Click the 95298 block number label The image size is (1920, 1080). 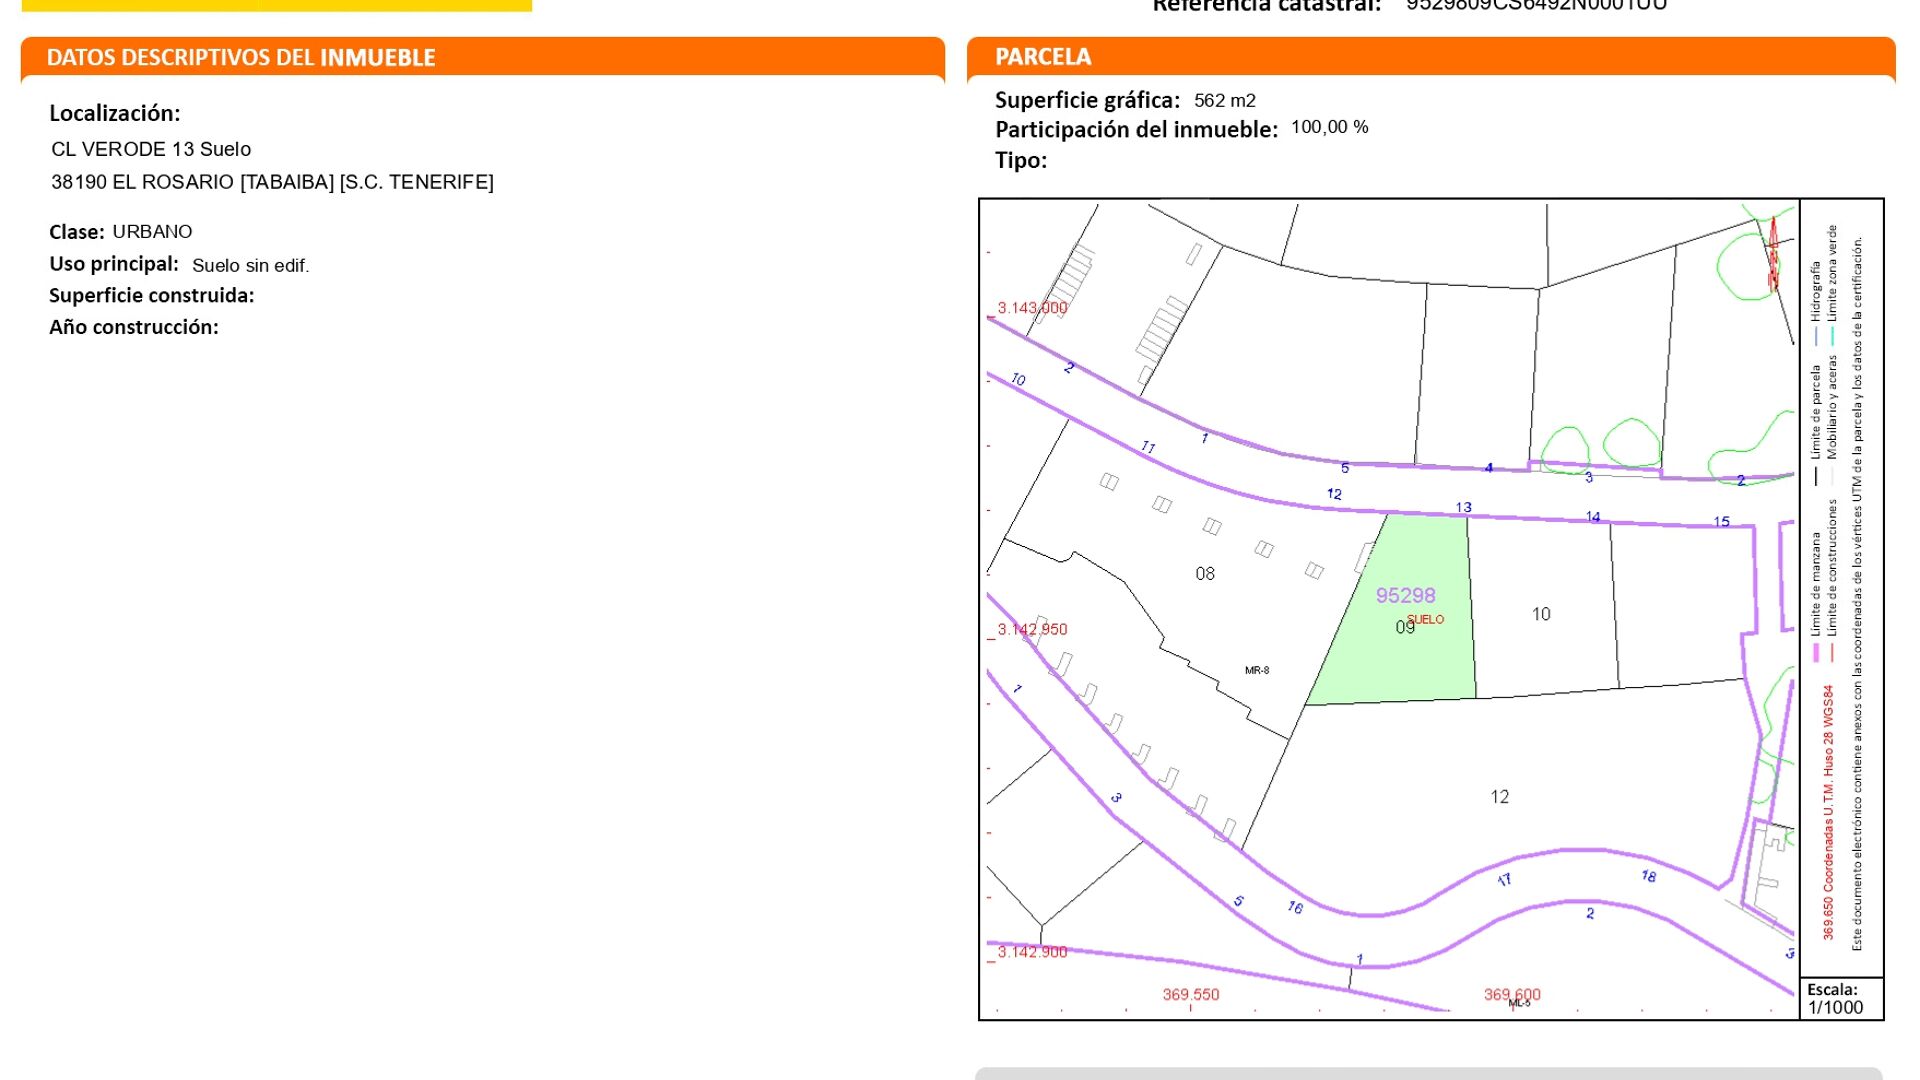tap(1405, 596)
